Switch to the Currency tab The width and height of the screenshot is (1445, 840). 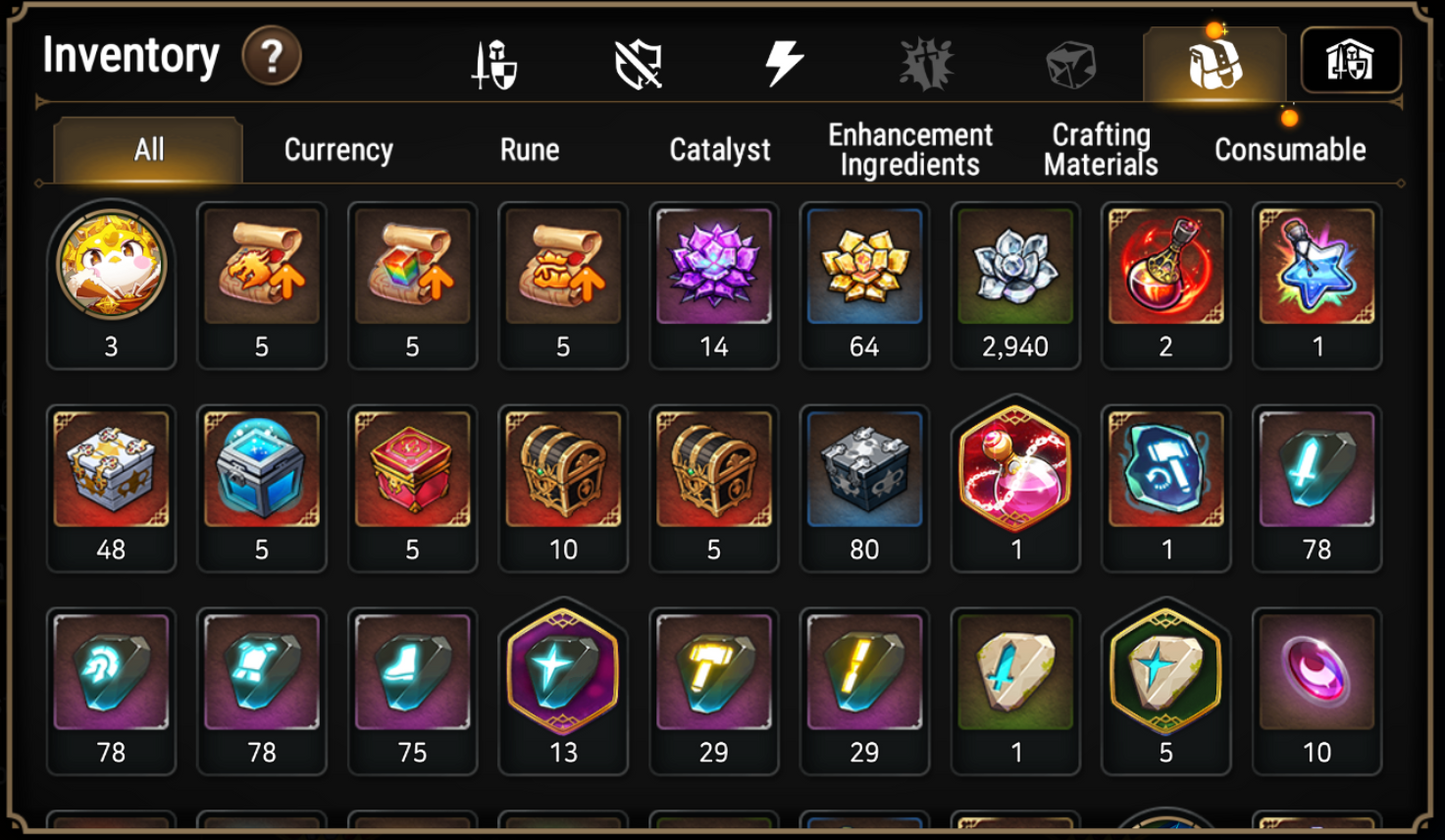click(339, 150)
